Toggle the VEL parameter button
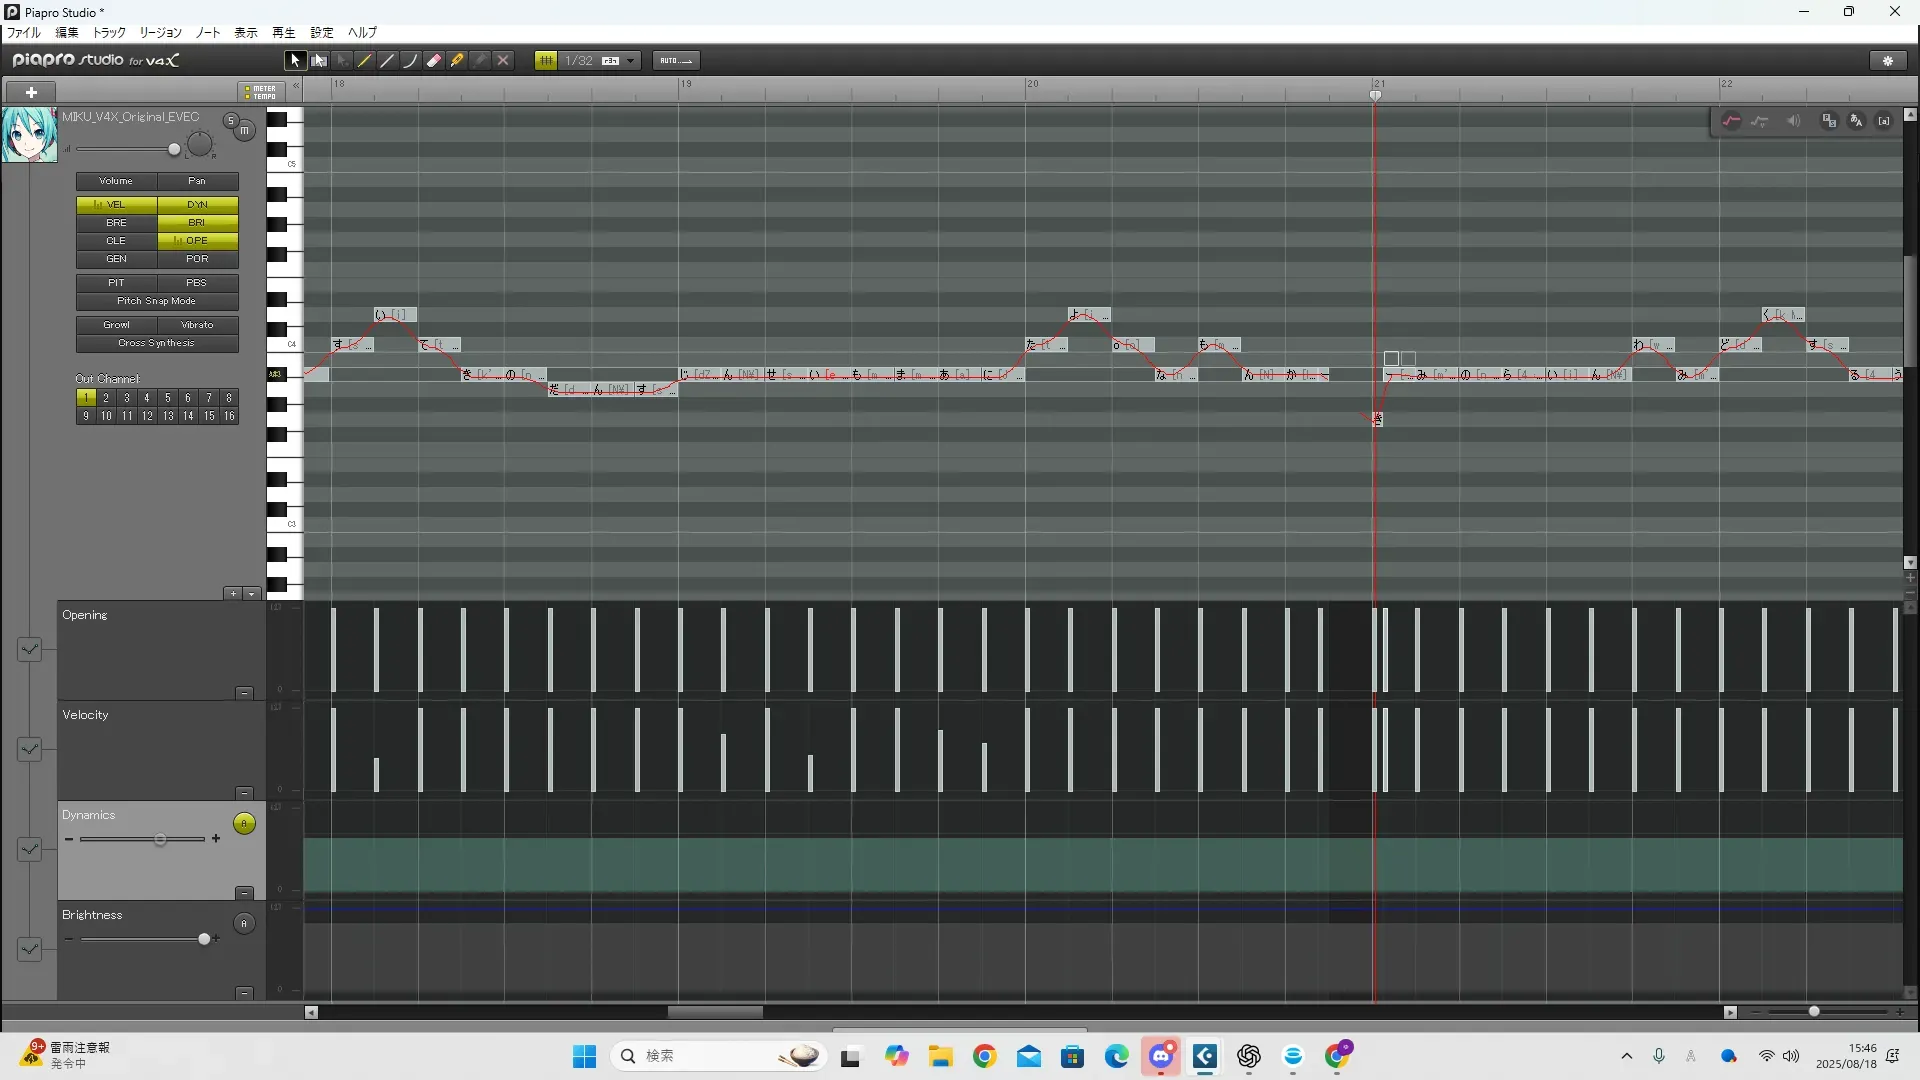1920x1080 pixels. 116,204
